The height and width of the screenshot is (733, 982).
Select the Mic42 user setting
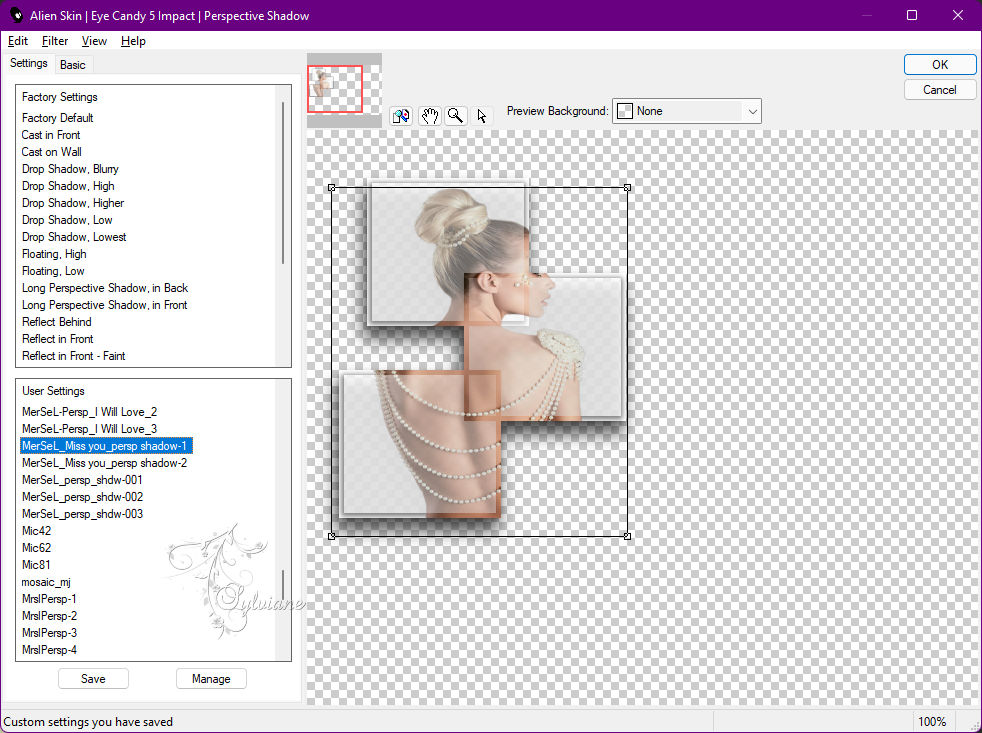(36, 531)
